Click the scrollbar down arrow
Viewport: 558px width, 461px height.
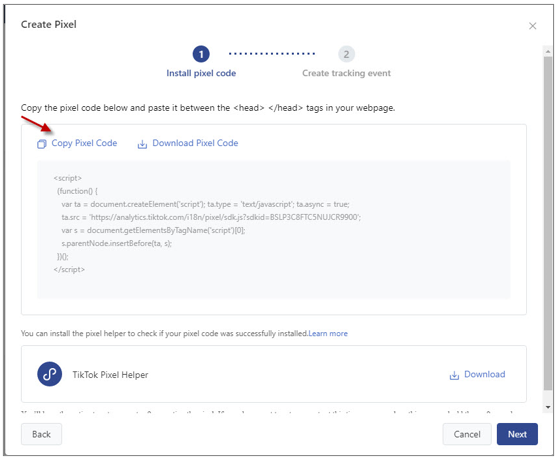pos(548,407)
